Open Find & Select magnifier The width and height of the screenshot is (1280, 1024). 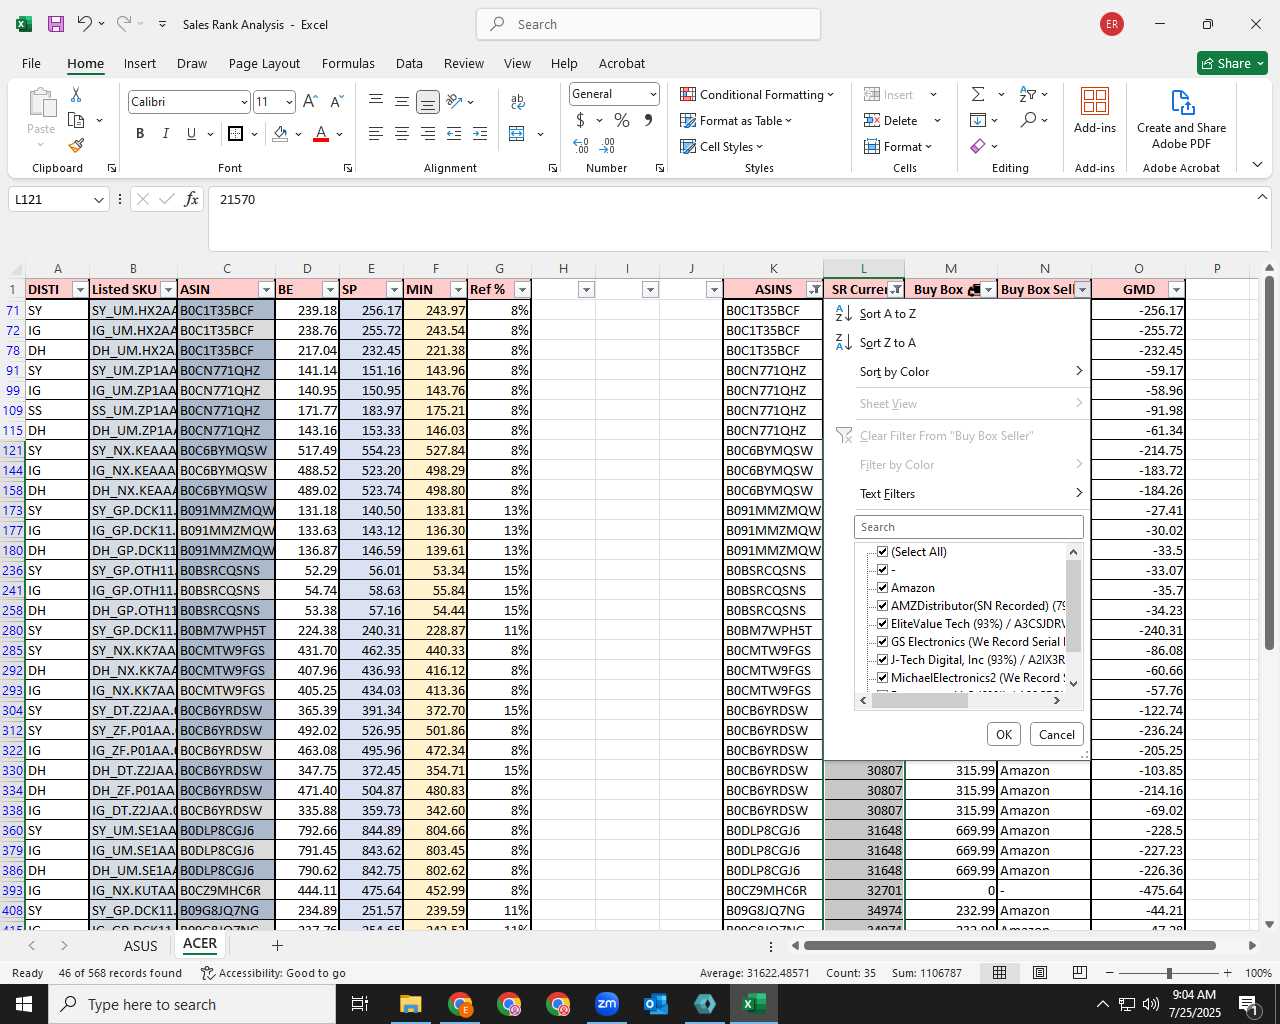click(1028, 120)
